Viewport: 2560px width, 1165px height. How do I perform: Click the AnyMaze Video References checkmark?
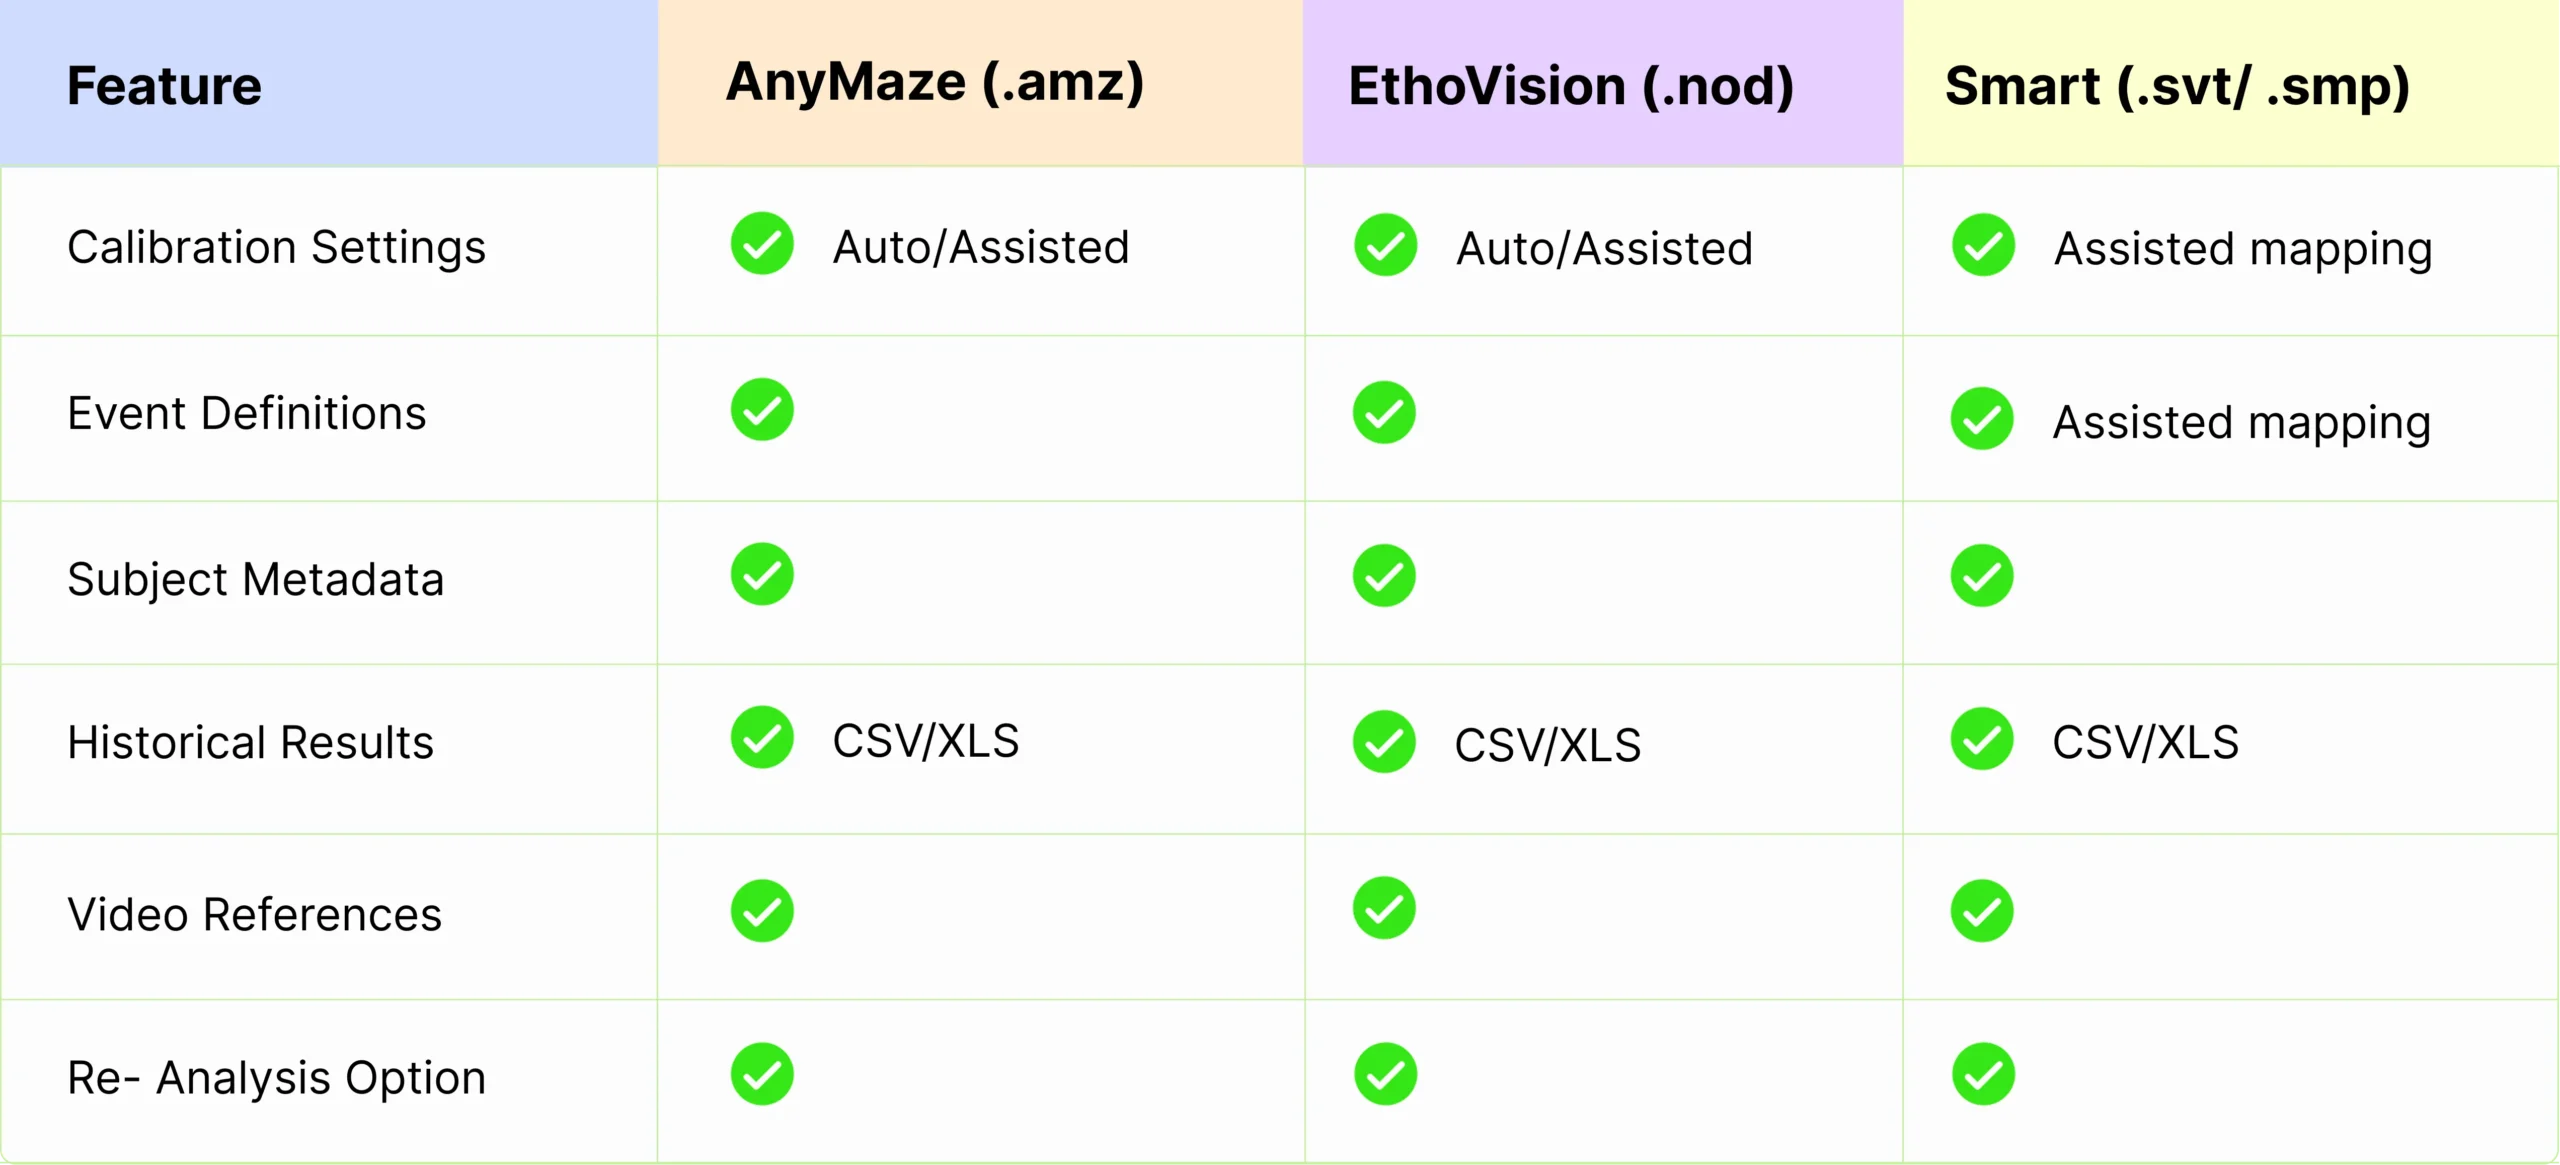(x=762, y=911)
